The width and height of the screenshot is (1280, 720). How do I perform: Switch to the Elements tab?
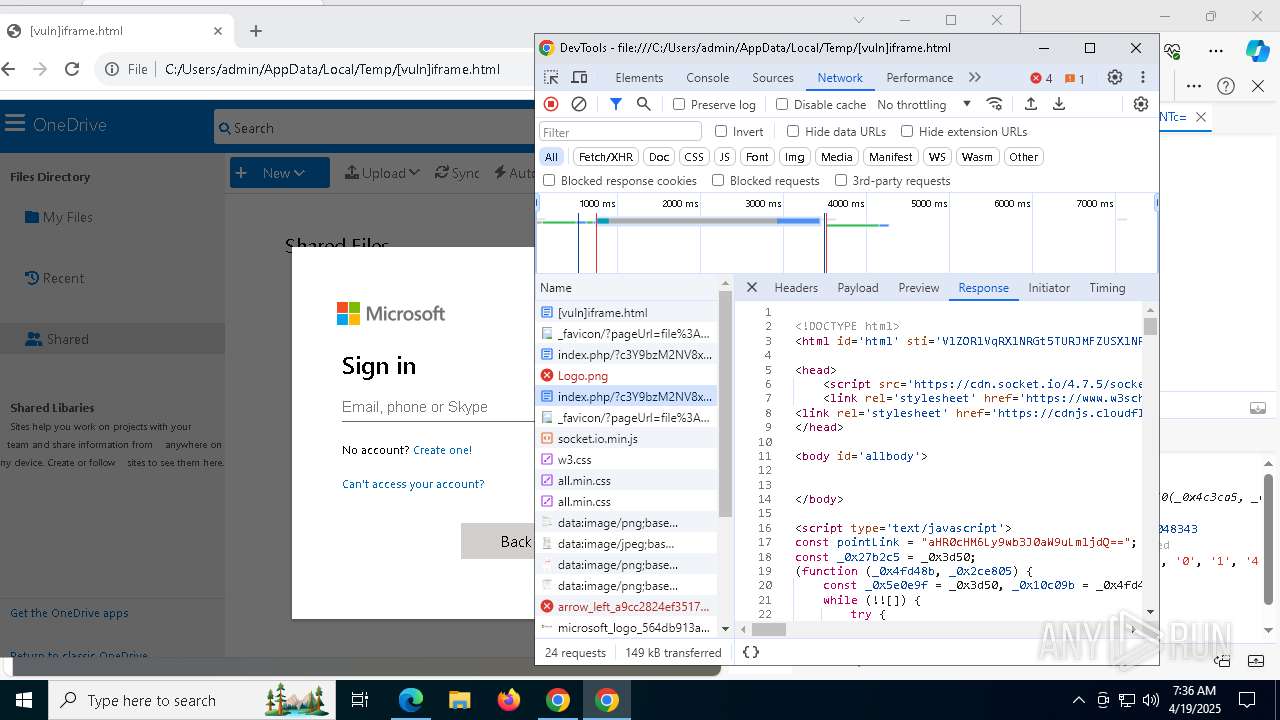point(639,77)
